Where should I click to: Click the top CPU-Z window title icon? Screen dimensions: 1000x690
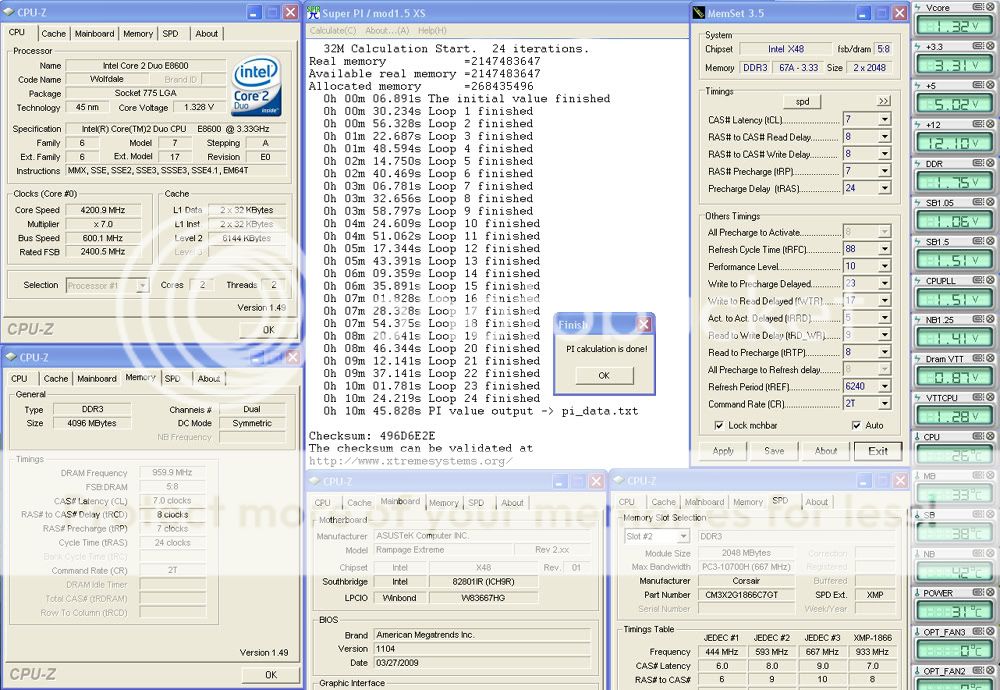tap(9, 12)
